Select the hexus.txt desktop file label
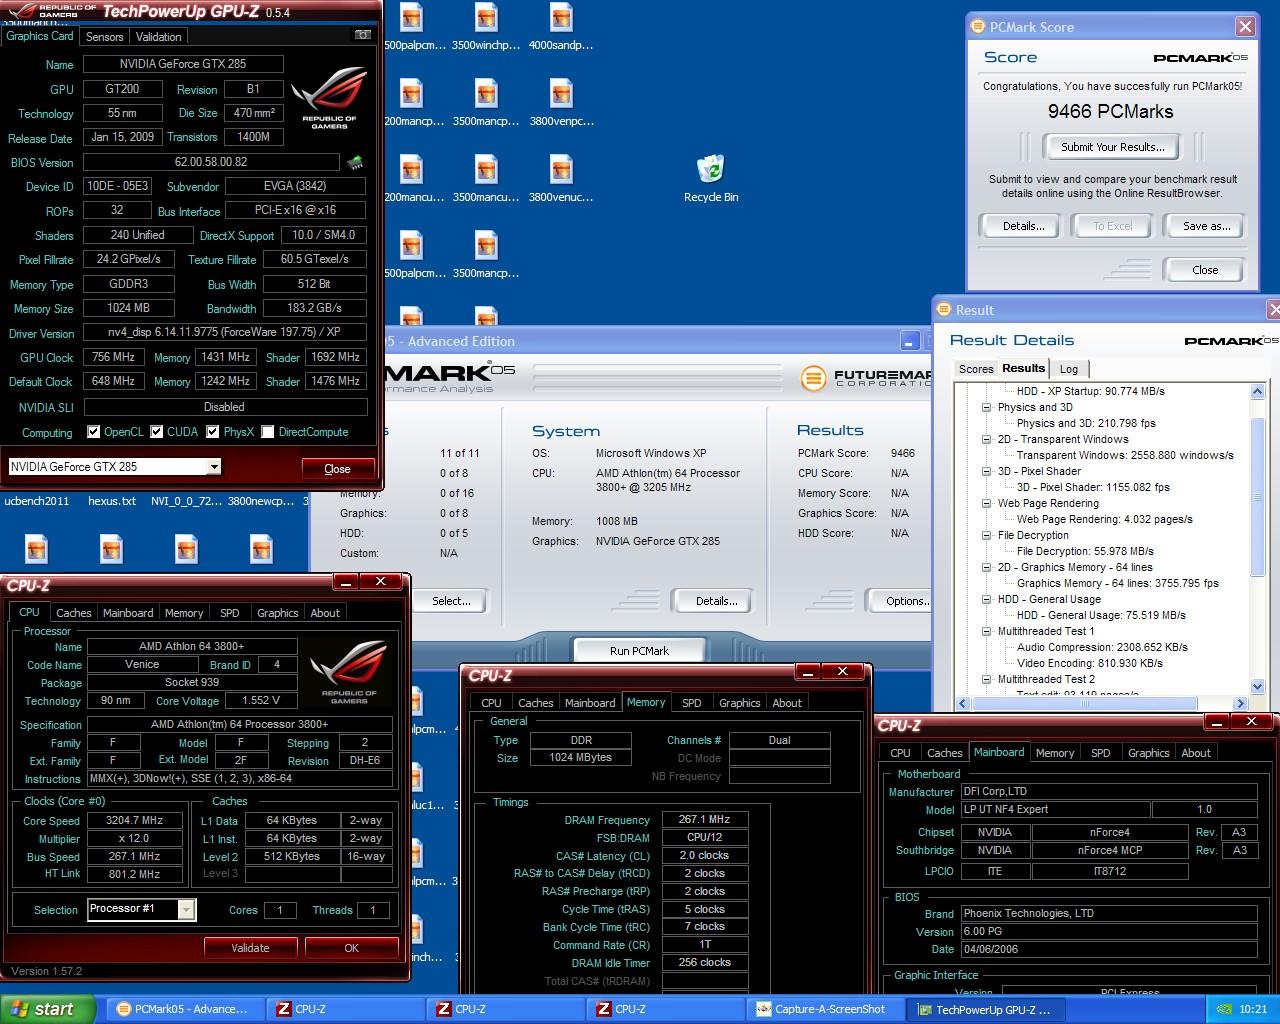The image size is (1280, 1024). click(112, 501)
